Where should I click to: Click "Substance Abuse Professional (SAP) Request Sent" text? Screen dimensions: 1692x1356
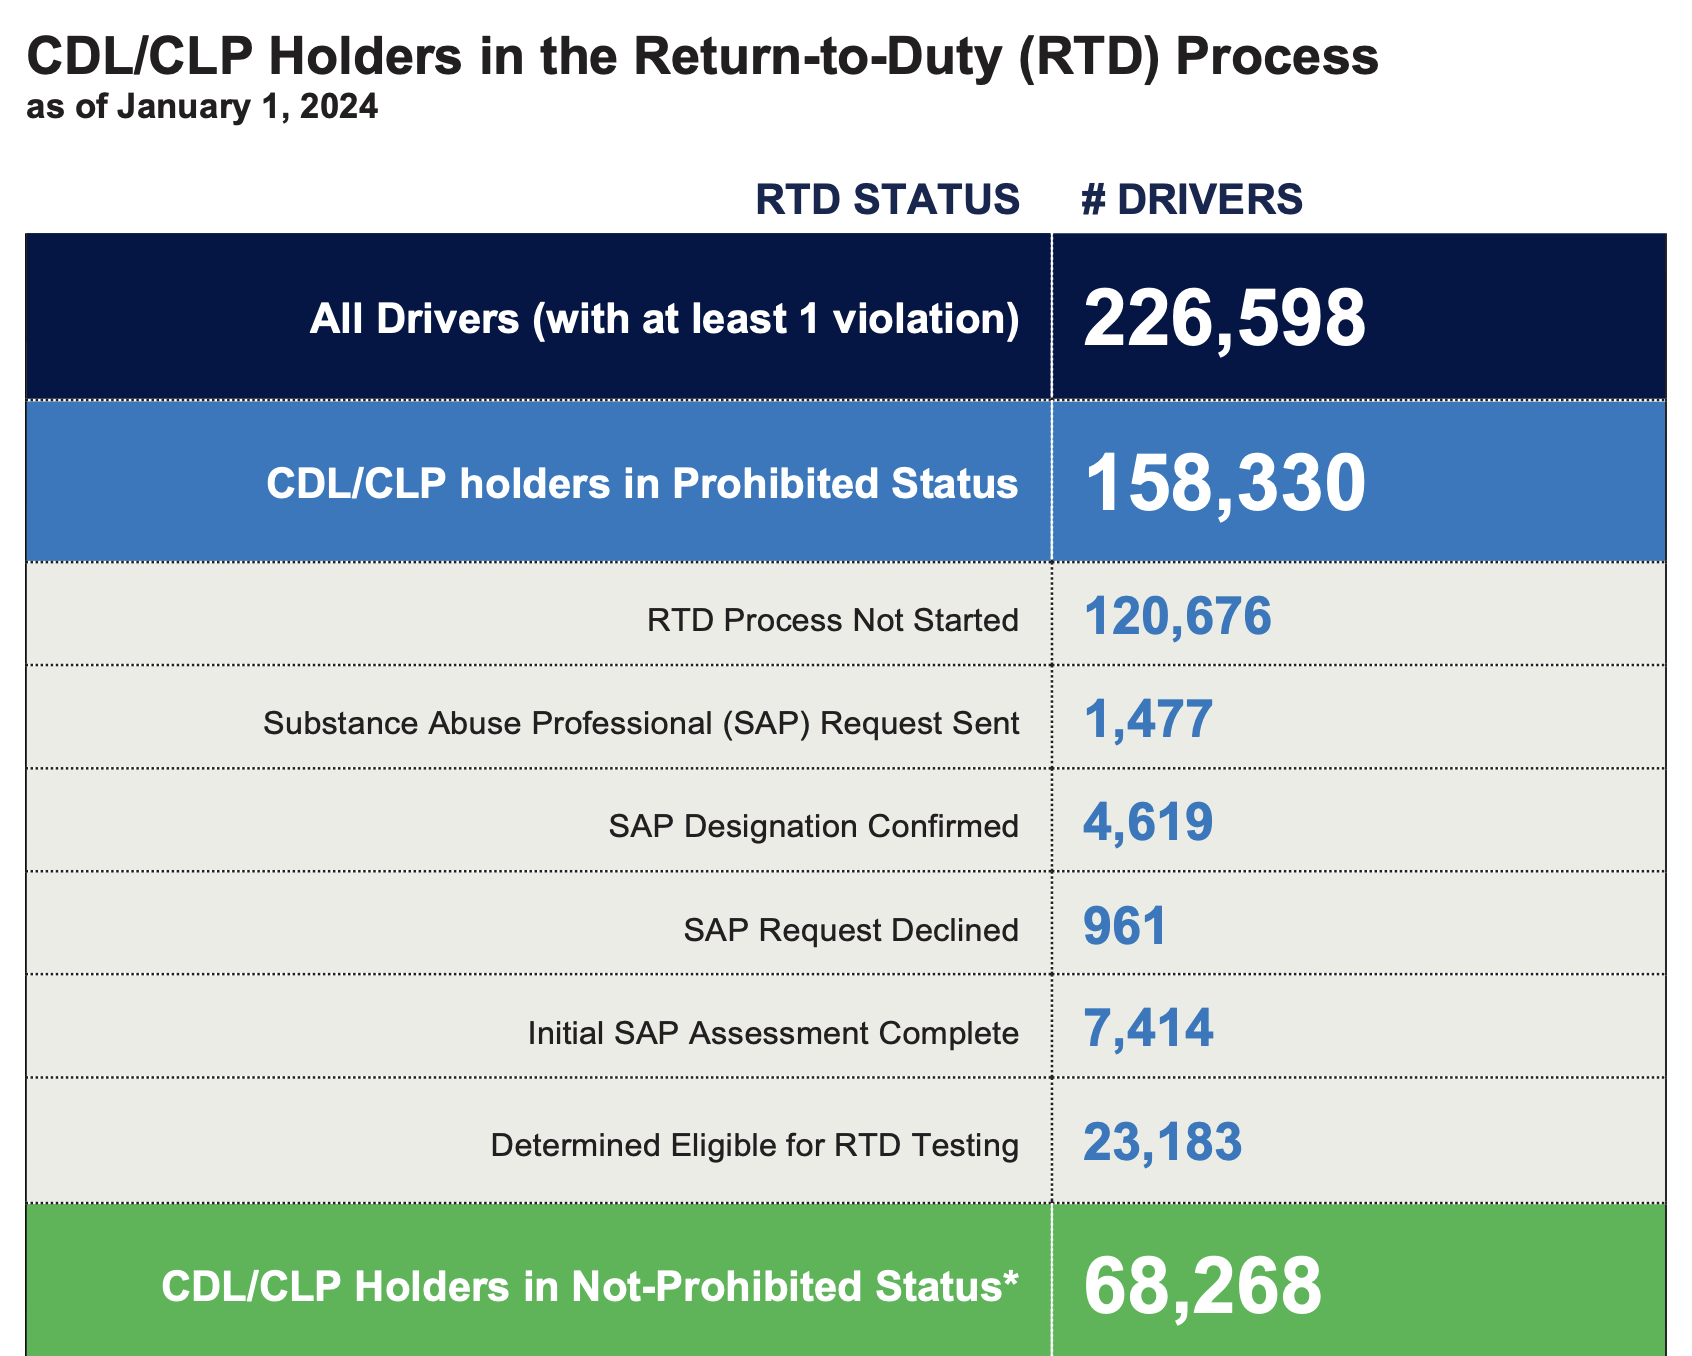pos(641,723)
